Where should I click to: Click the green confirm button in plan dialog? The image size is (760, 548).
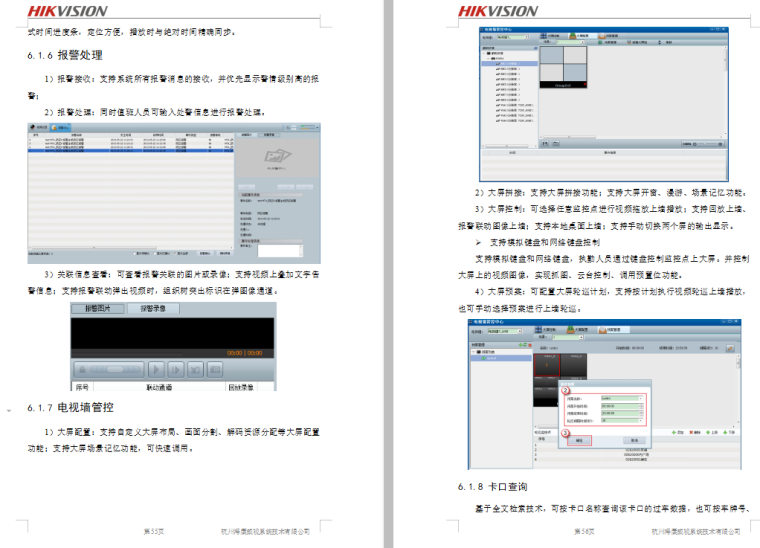coord(581,439)
